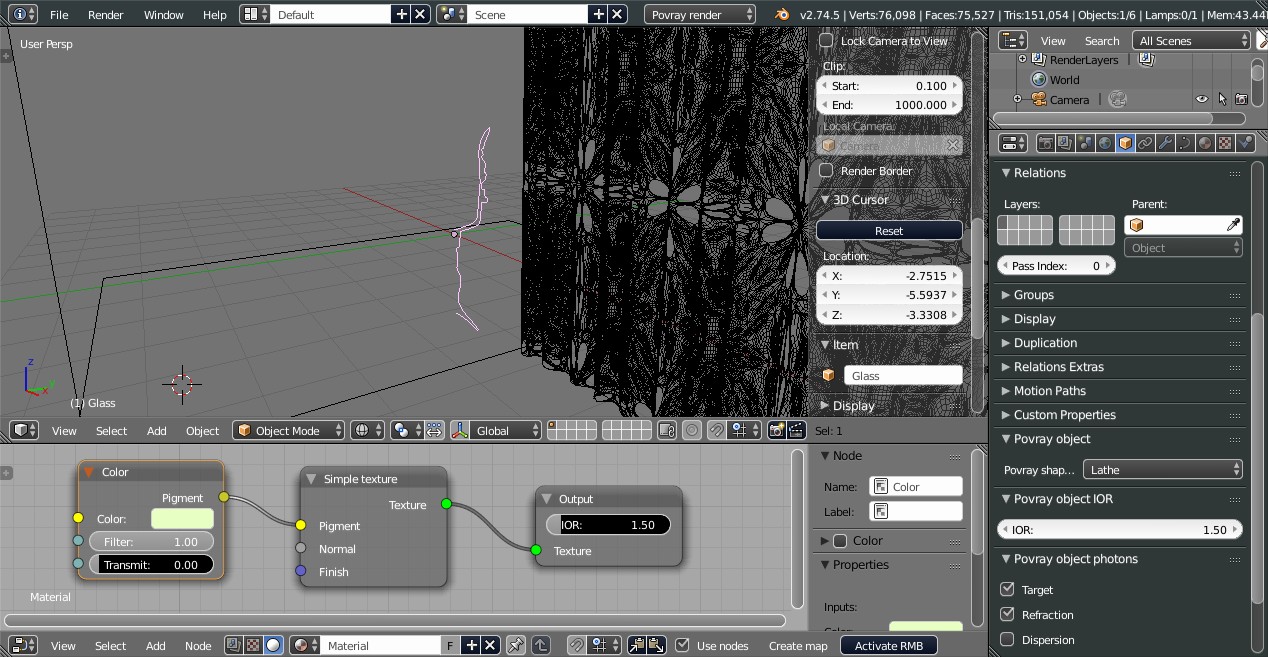Enable Lock Camera to View
Screen dimensions: 1268x657
click(826, 41)
